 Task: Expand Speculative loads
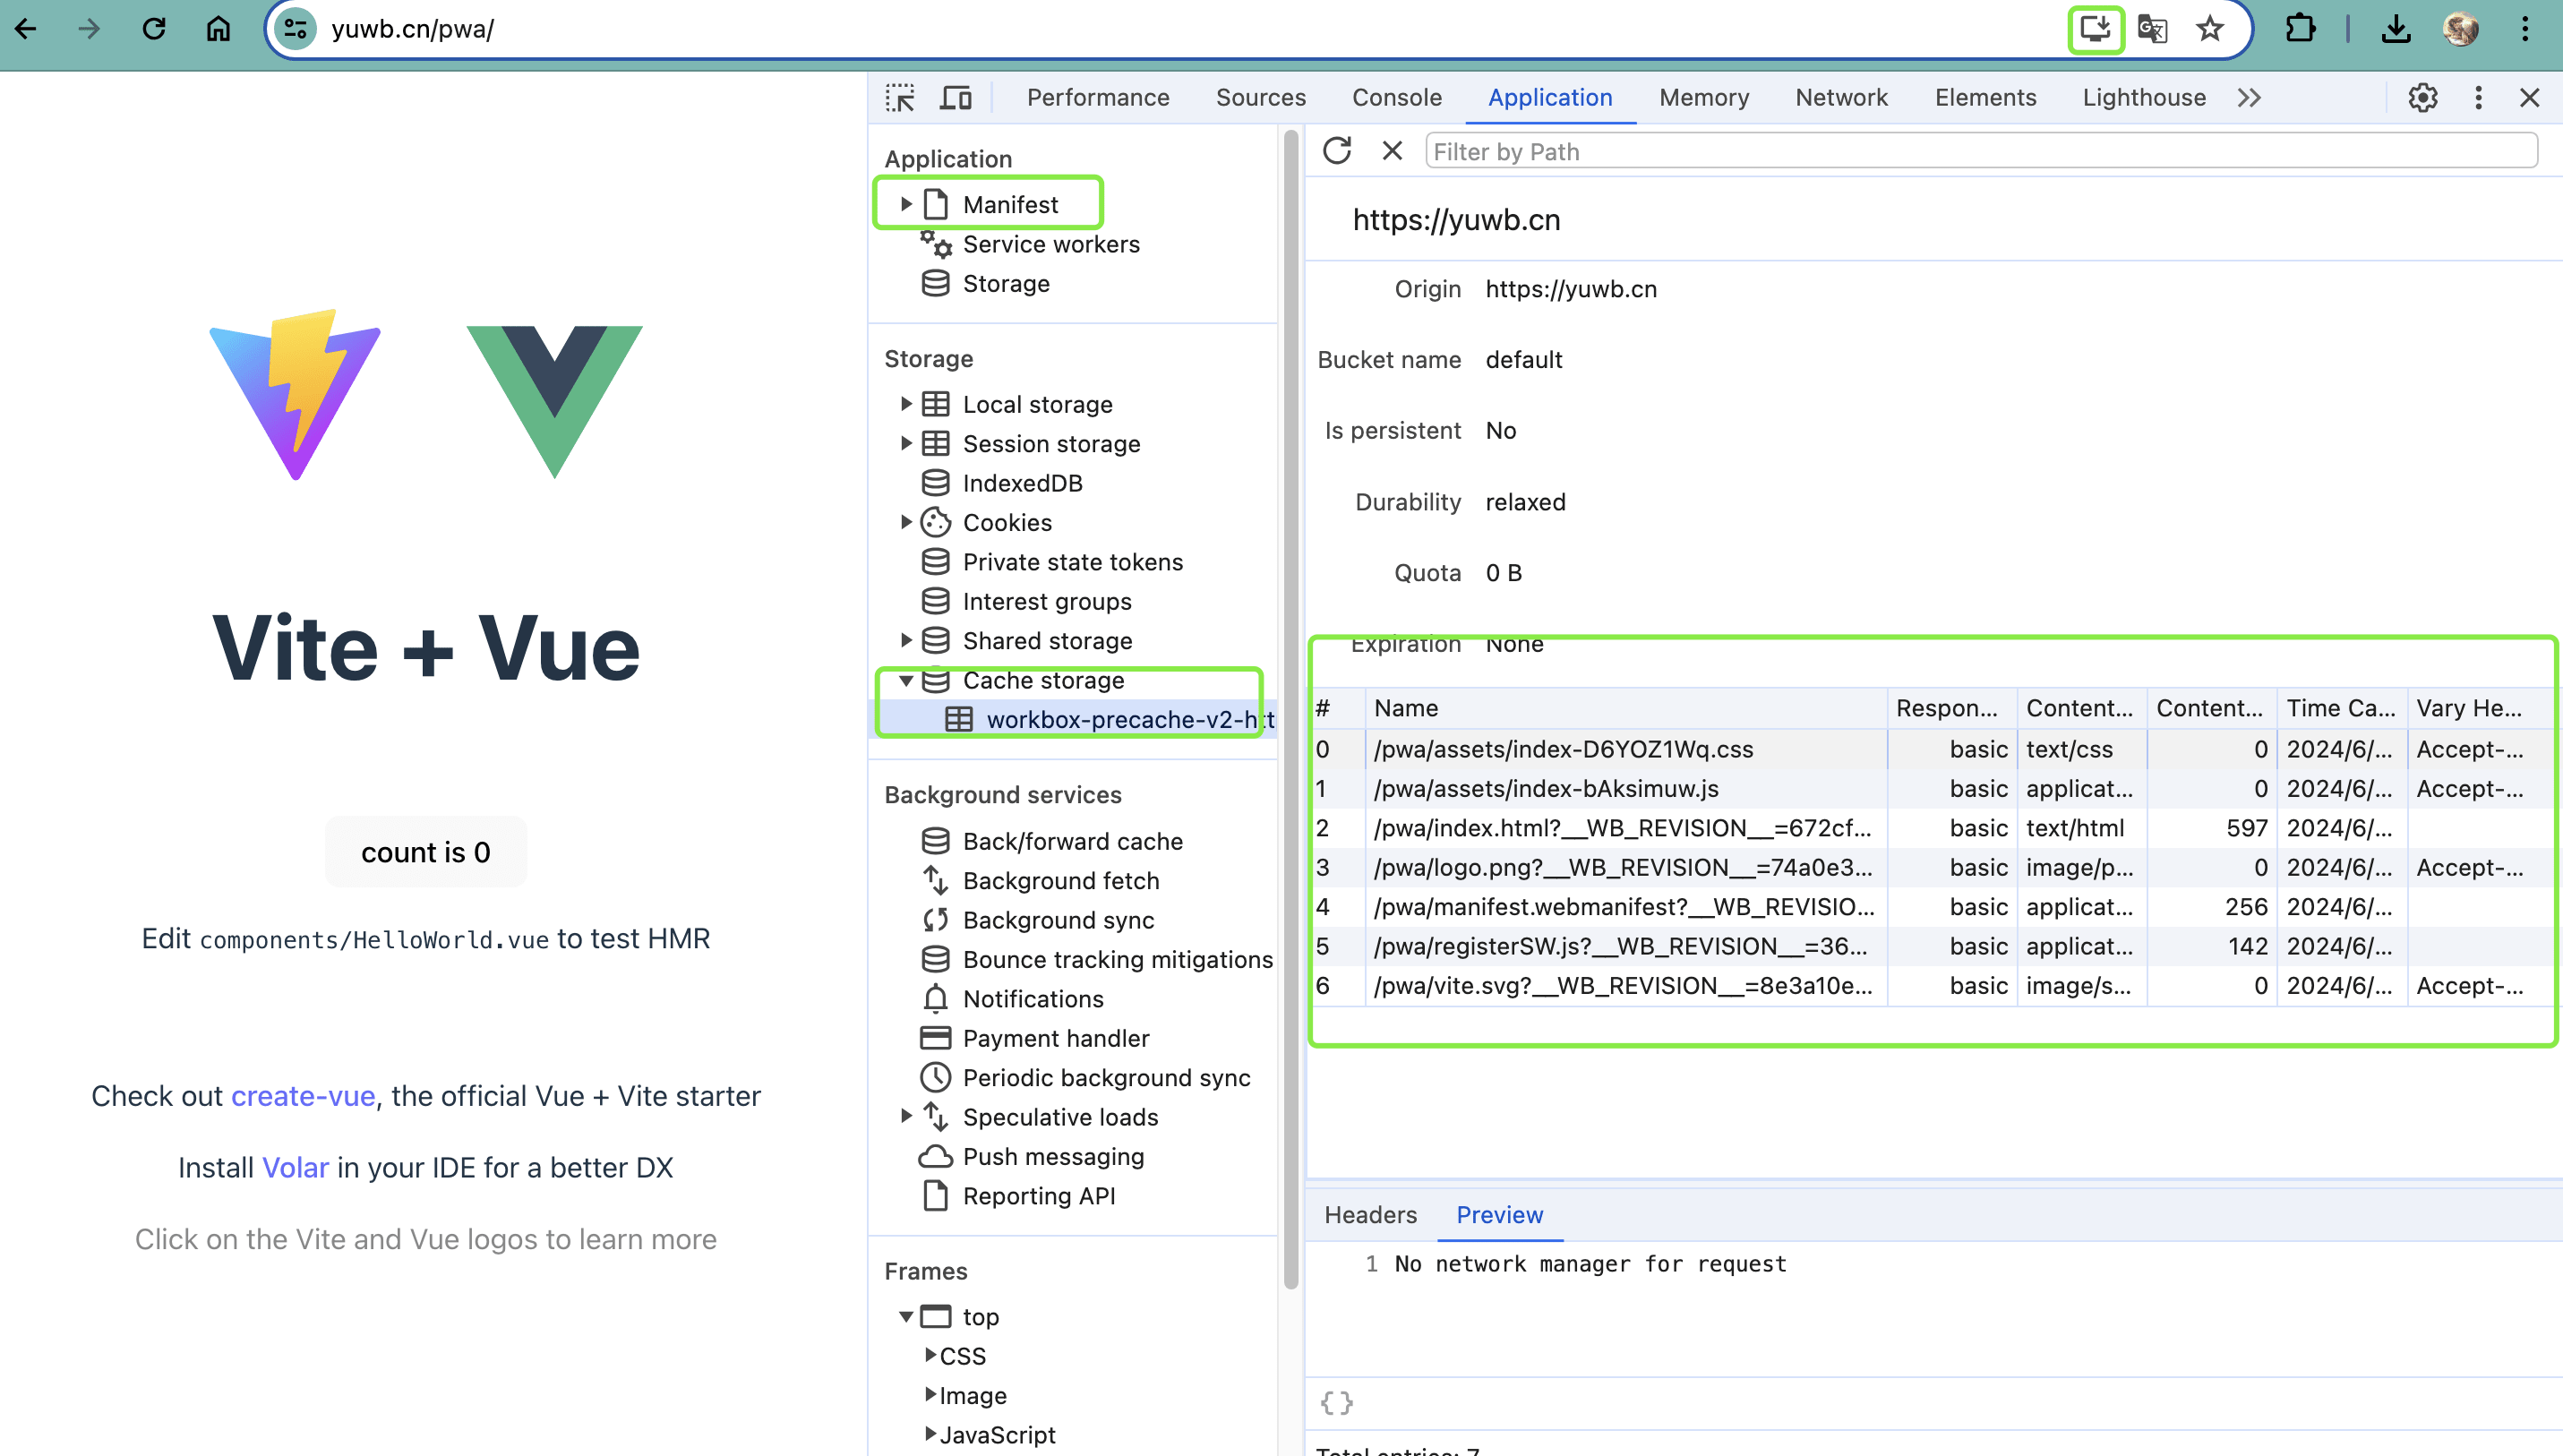point(906,1116)
